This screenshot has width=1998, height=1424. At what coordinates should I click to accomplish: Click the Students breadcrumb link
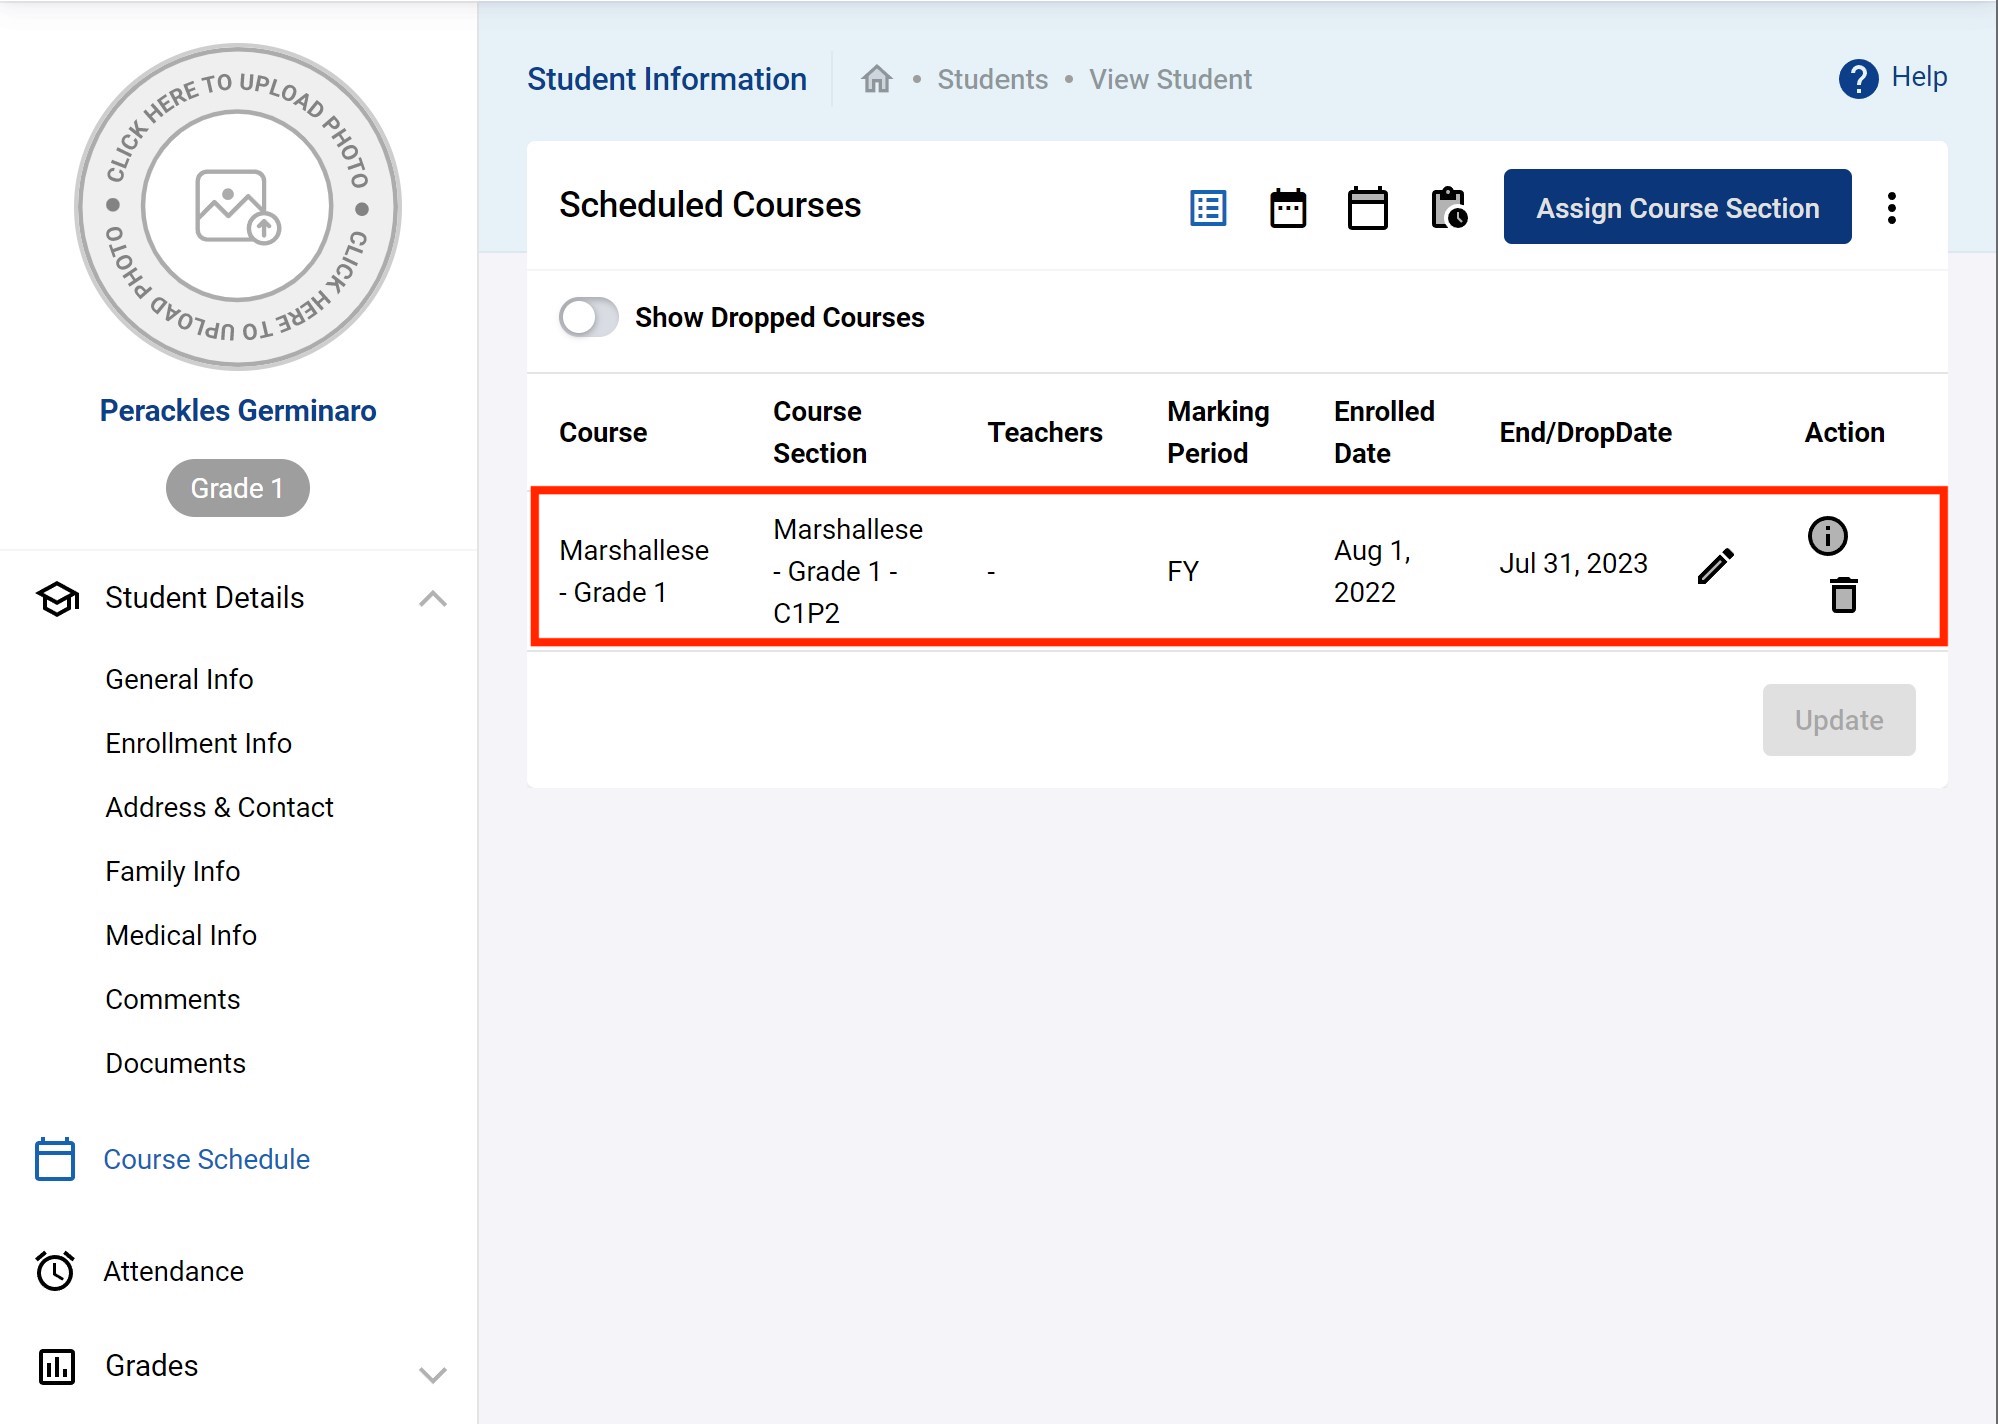992,79
